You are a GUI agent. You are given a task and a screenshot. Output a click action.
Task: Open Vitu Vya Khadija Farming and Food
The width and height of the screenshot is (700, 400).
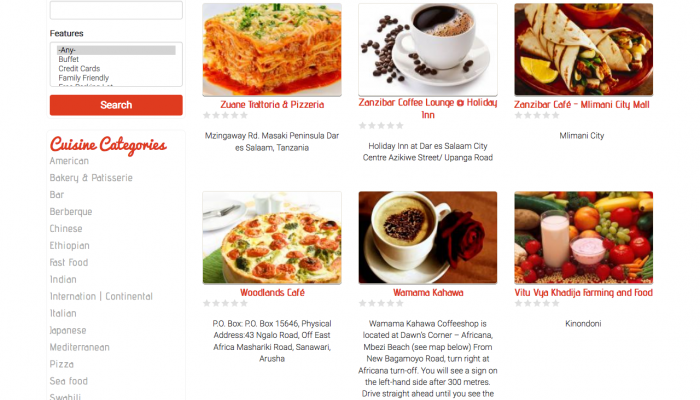583,292
